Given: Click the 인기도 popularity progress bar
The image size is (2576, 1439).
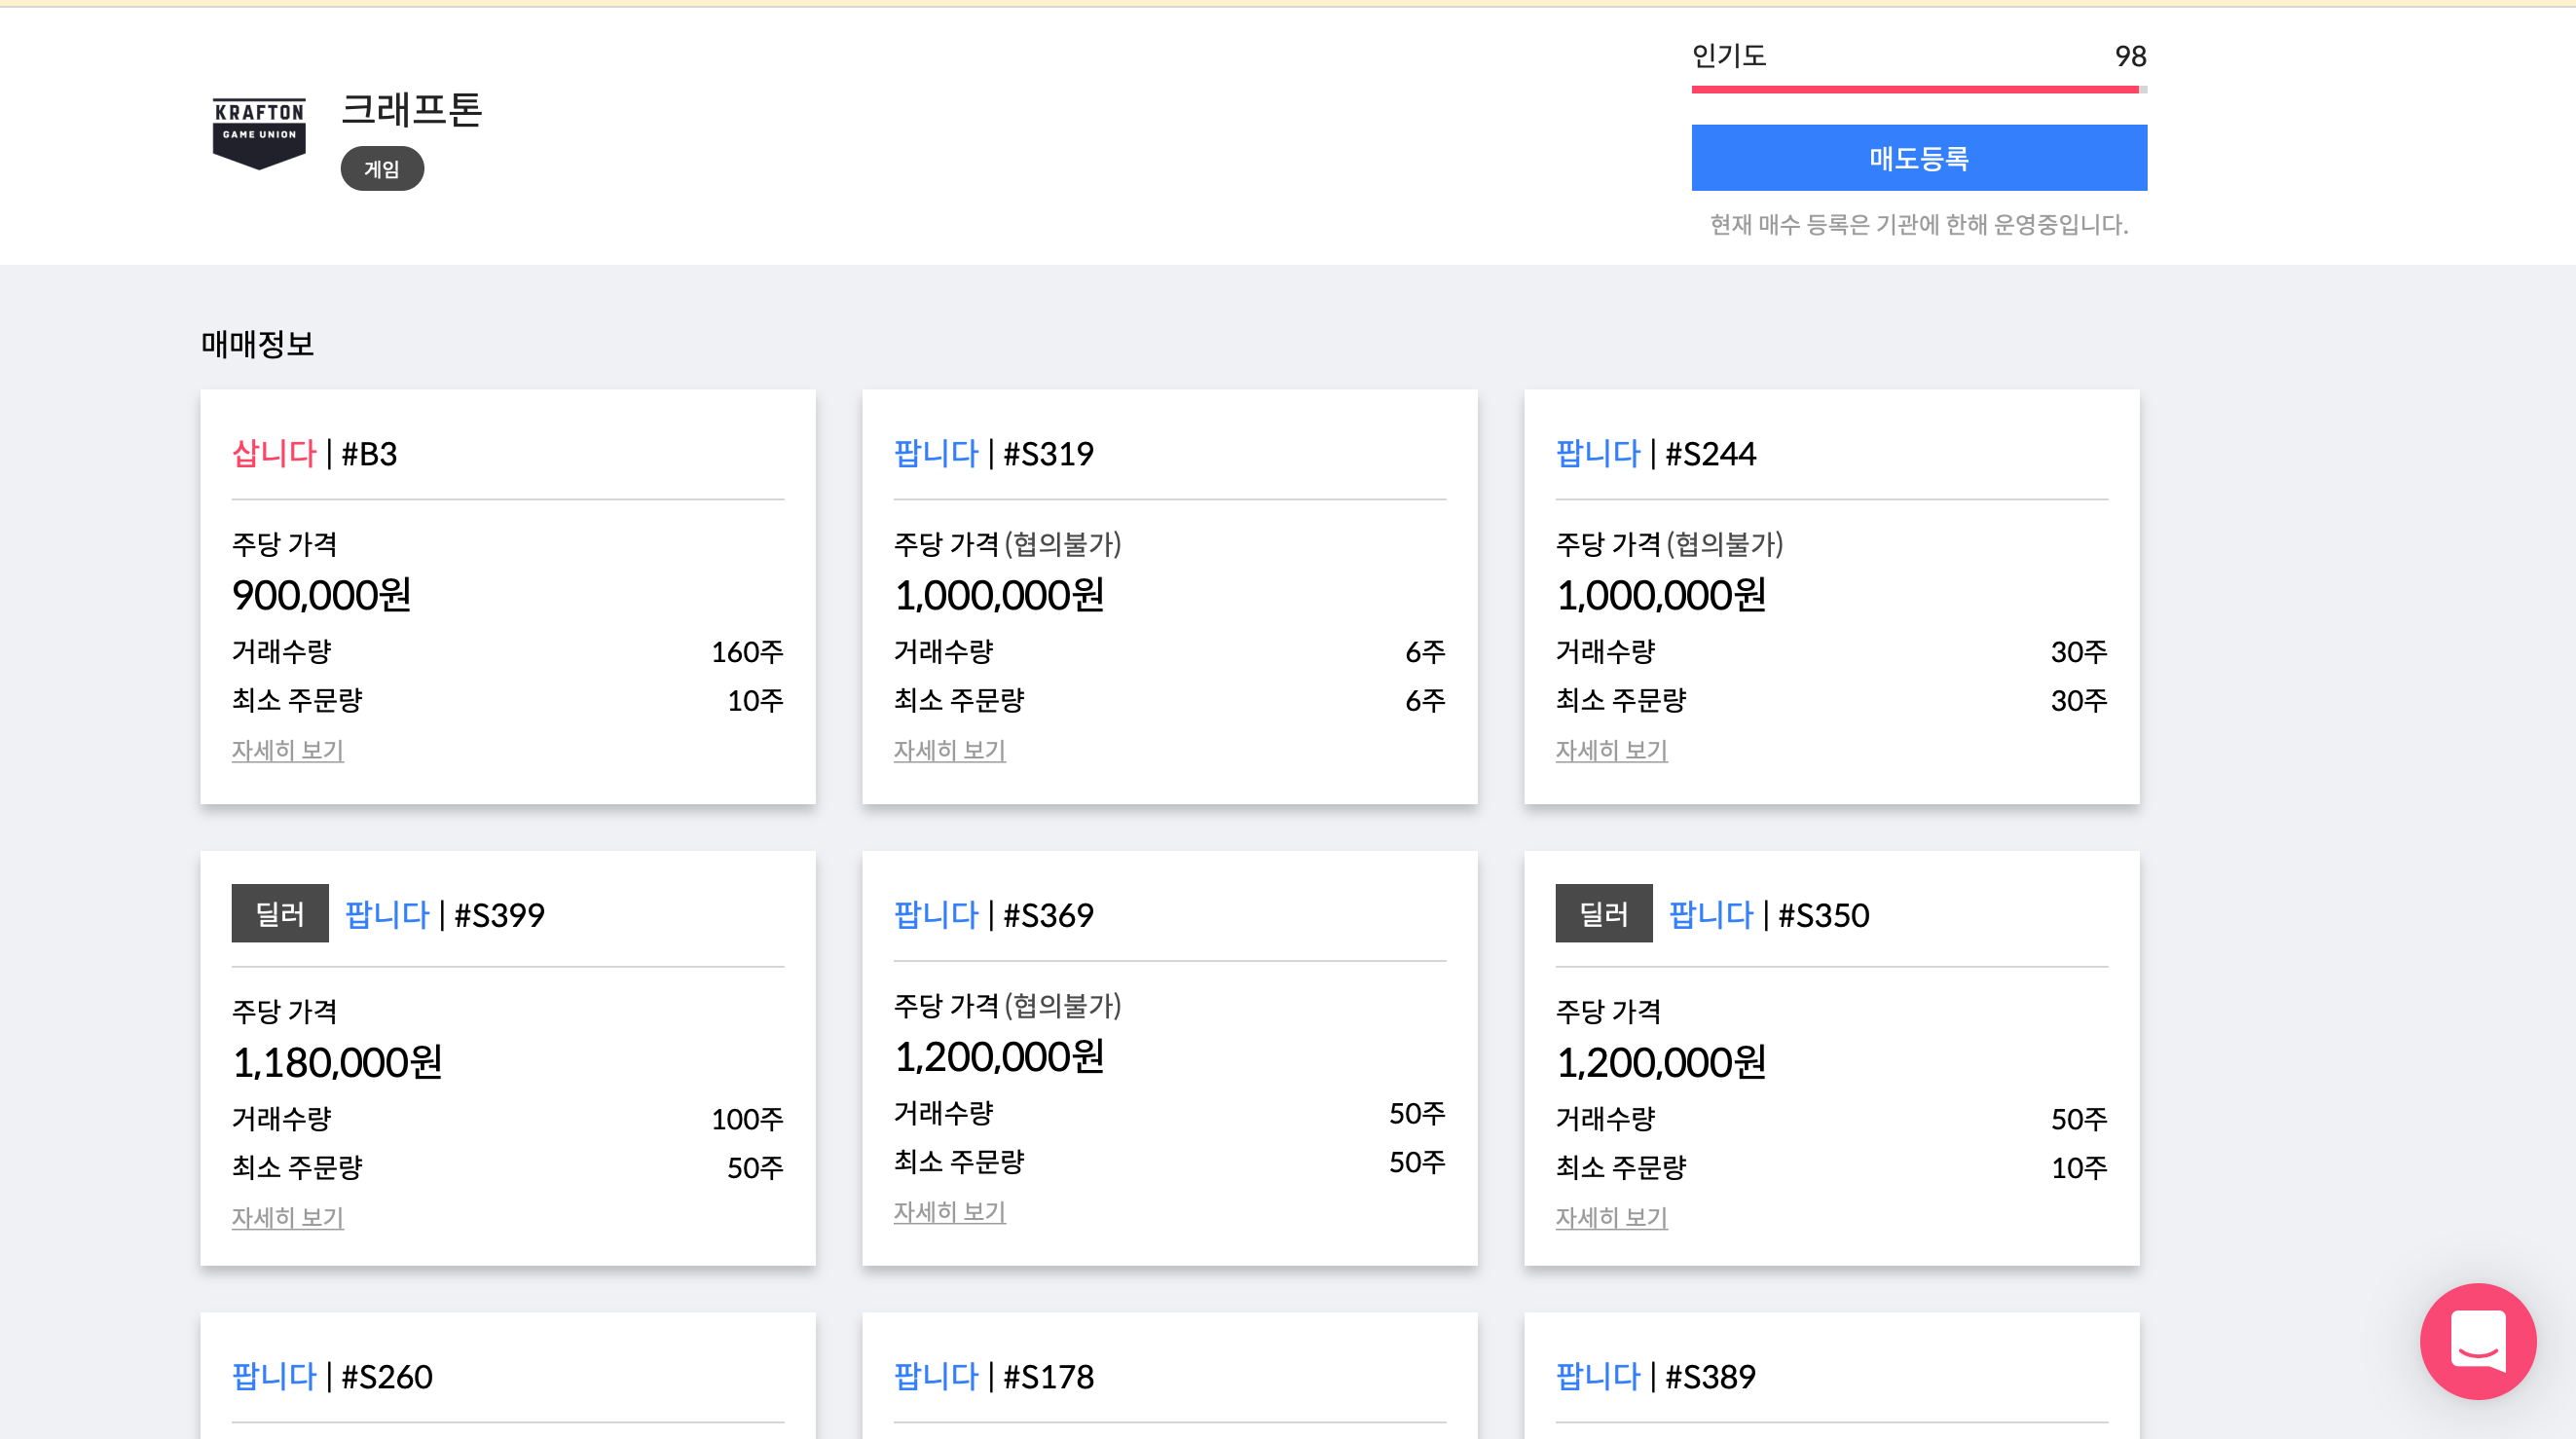Looking at the screenshot, I should click(1917, 90).
